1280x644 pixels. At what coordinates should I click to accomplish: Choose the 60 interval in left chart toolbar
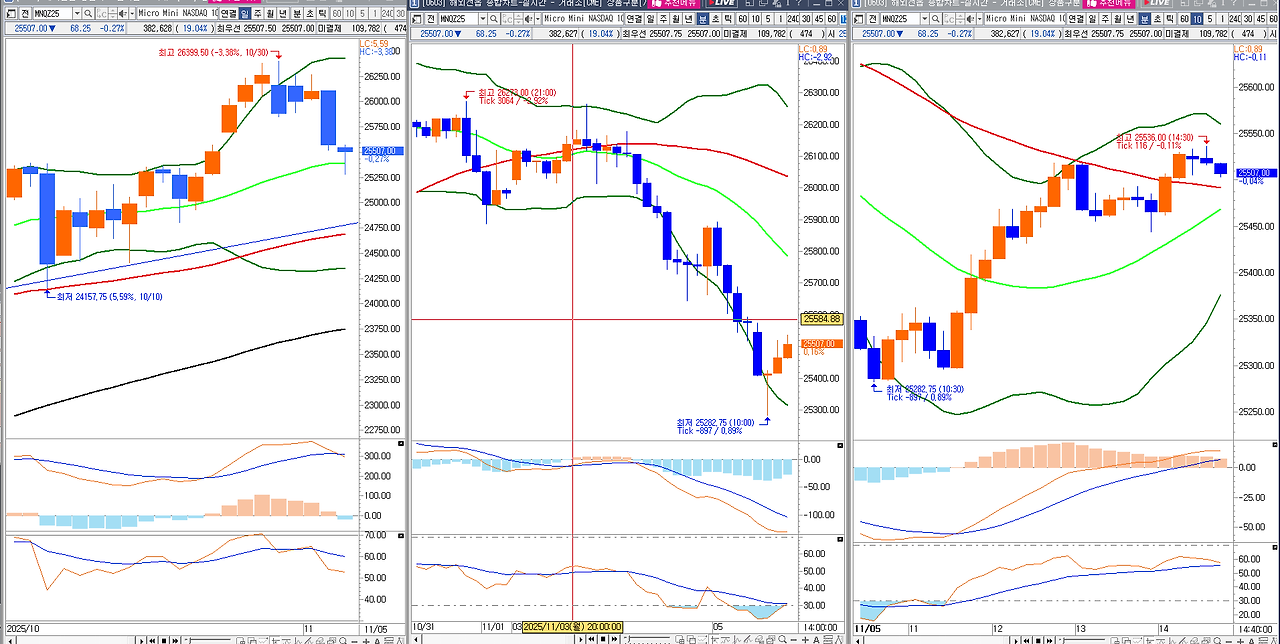pyautogui.click(x=337, y=14)
